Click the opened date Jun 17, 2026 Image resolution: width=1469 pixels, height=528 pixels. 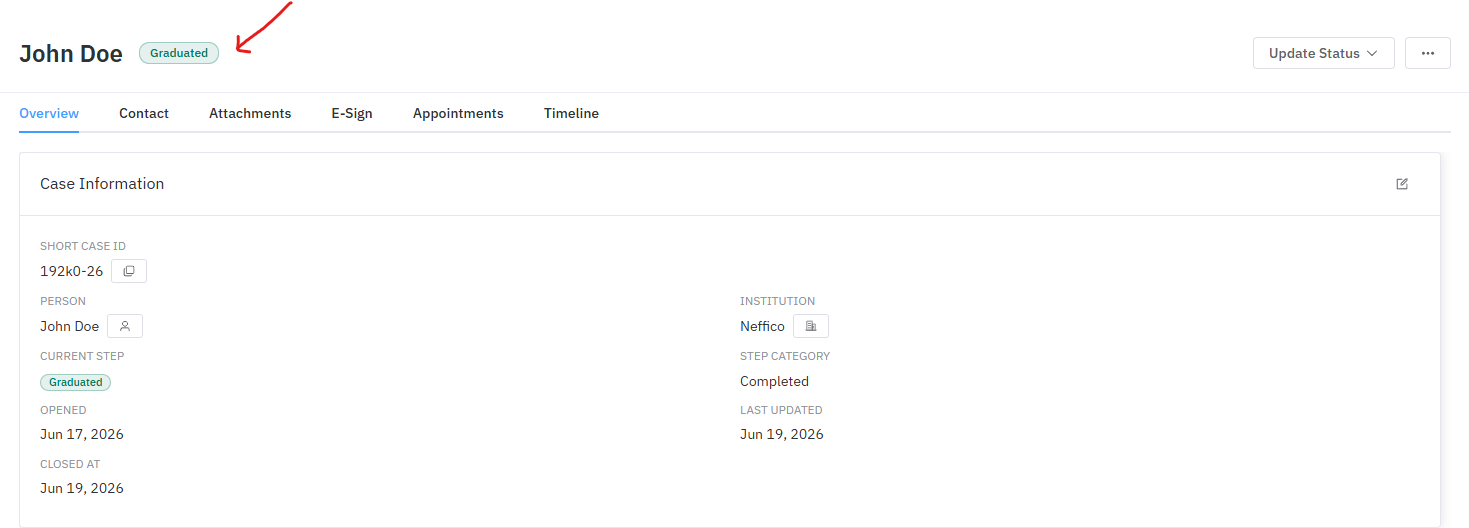pos(82,434)
